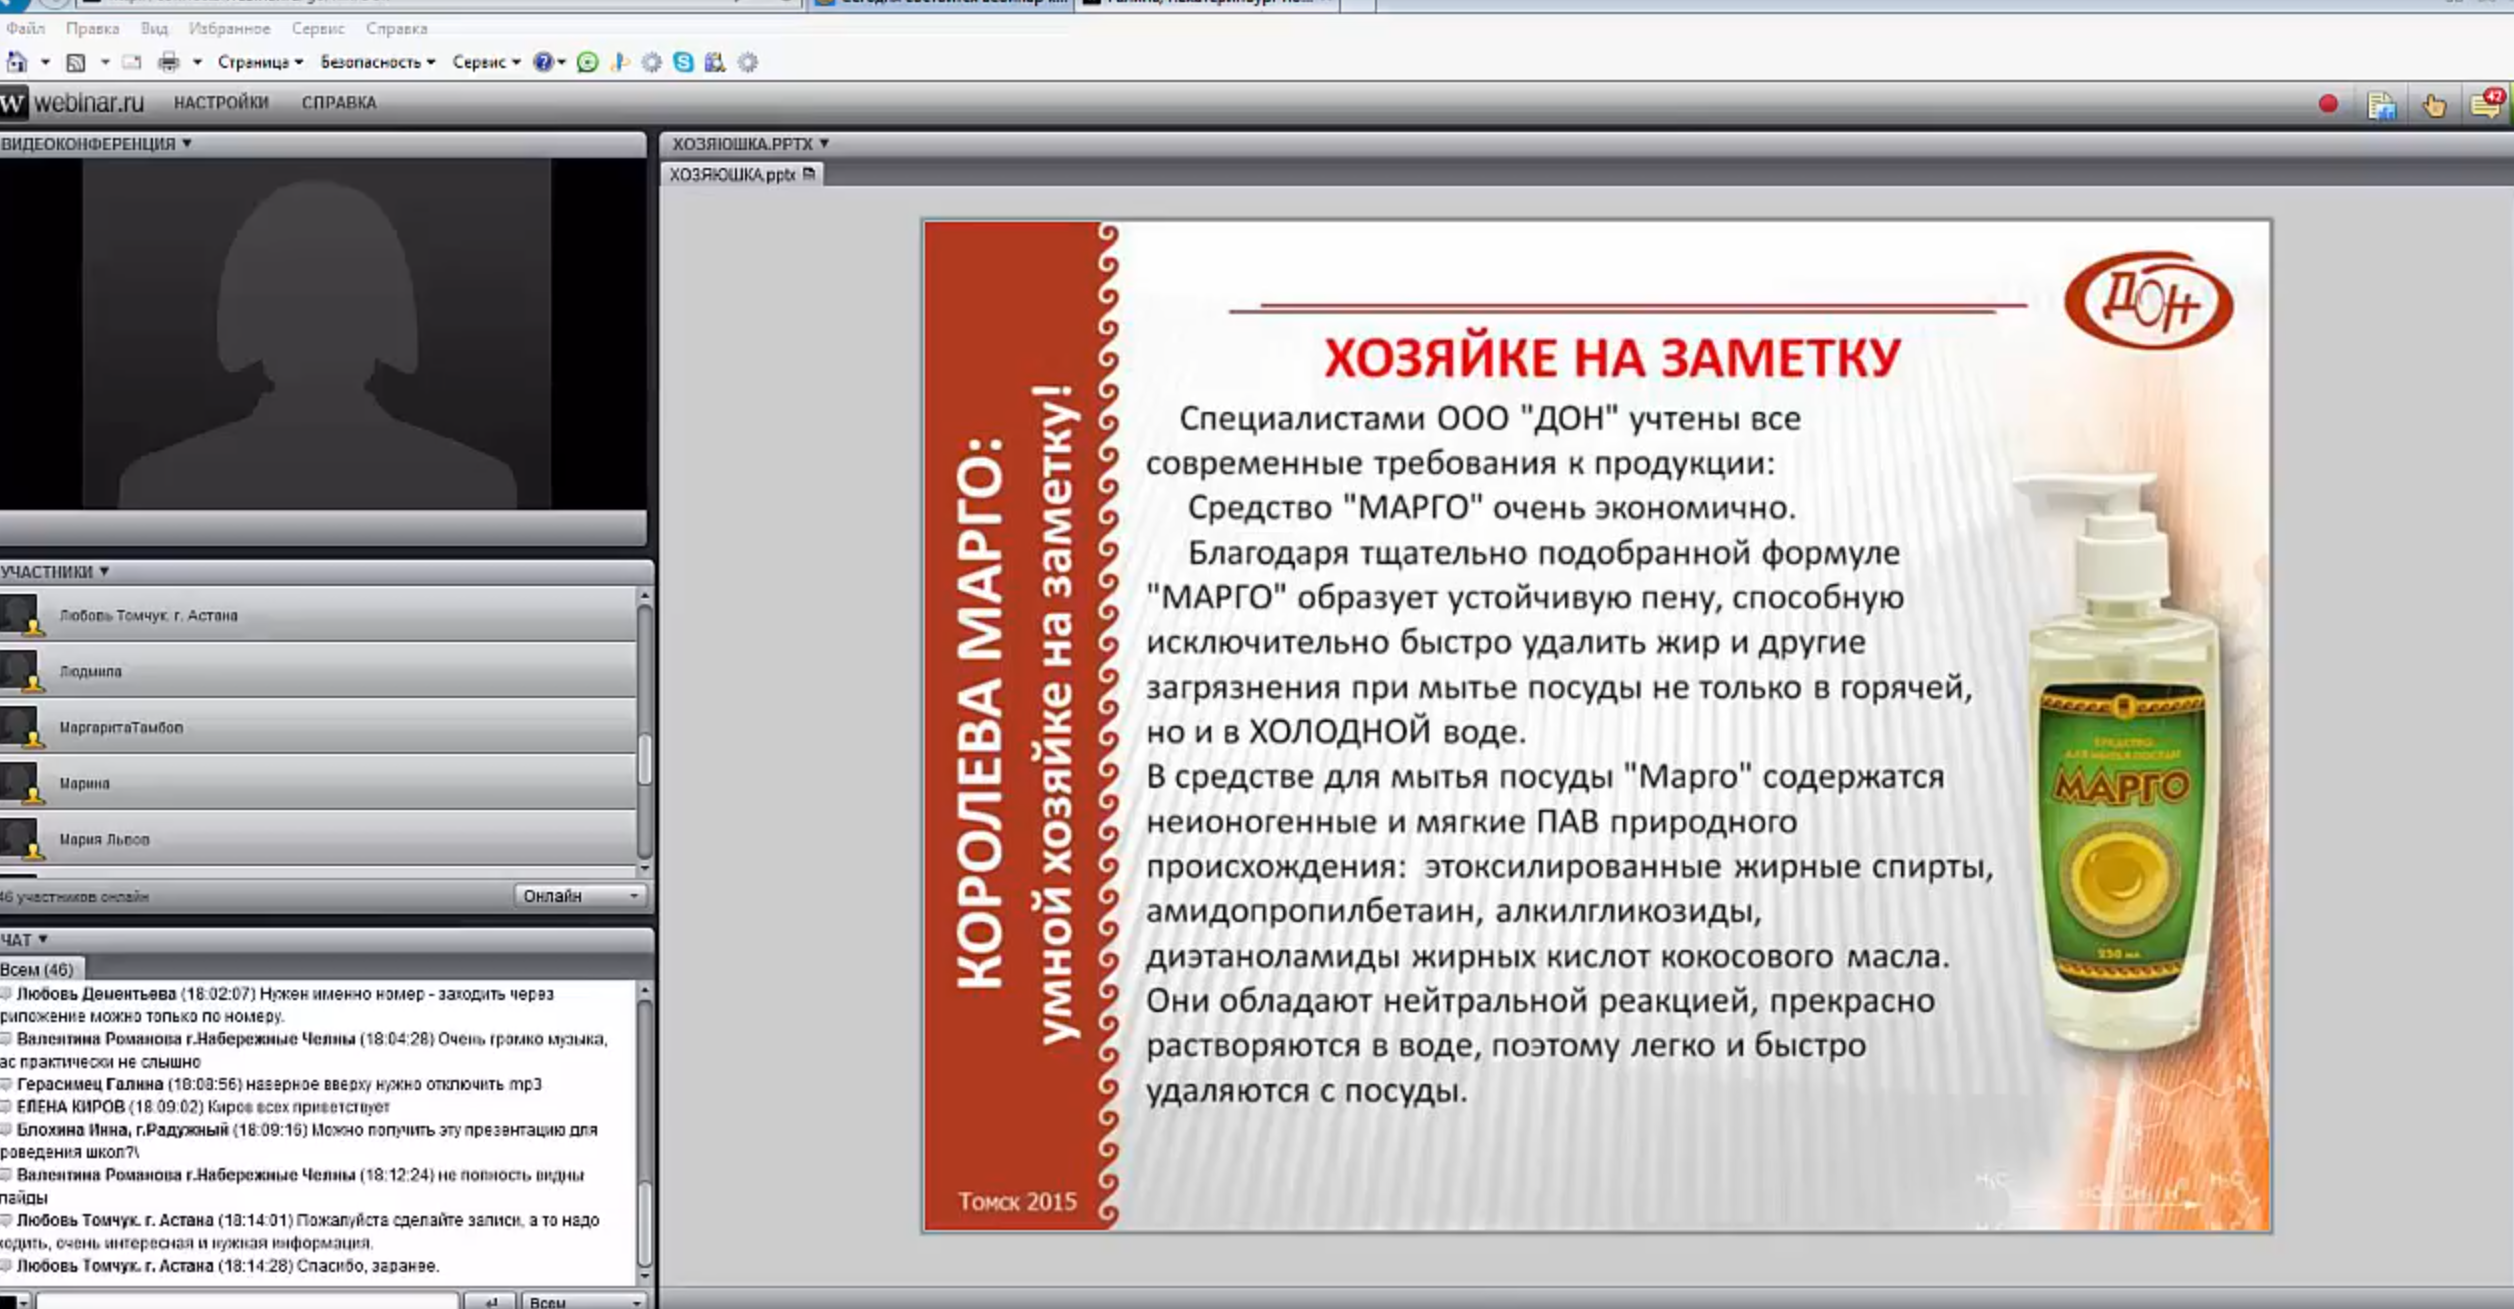Viewport: 2514px width, 1309px height.
Task: Select participant МаргаритаТамбов in list
Action: click(121, 728)
